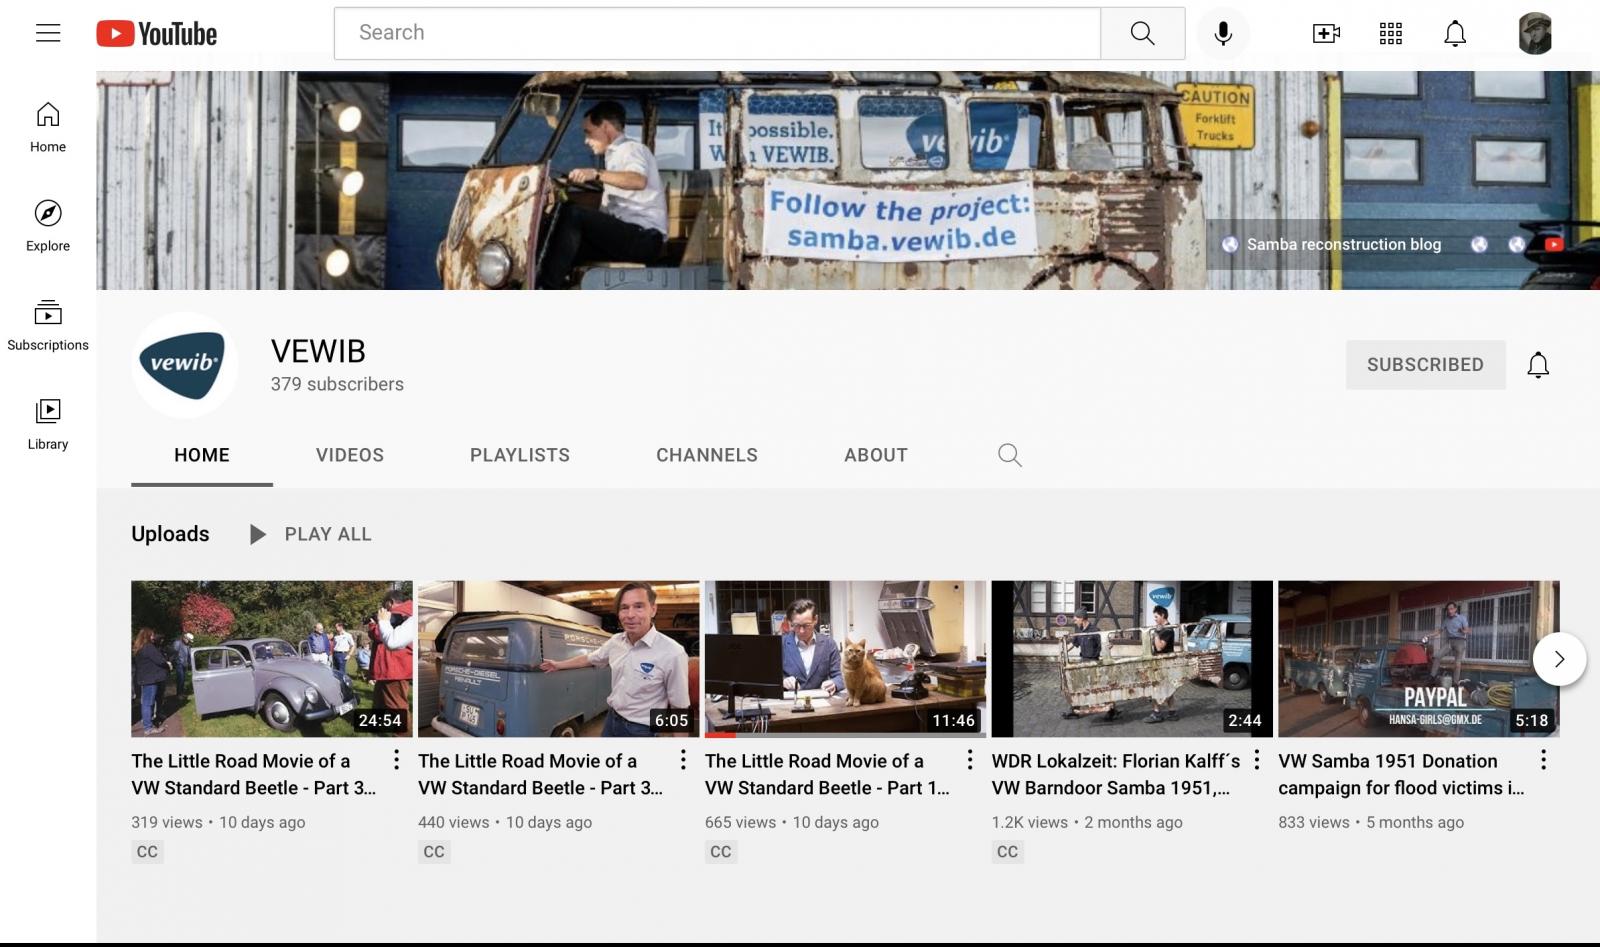The height and width of the screenshot is (947, 1600).
Task: Open title of video with 440 views
Action: click(x=541, y=774)
